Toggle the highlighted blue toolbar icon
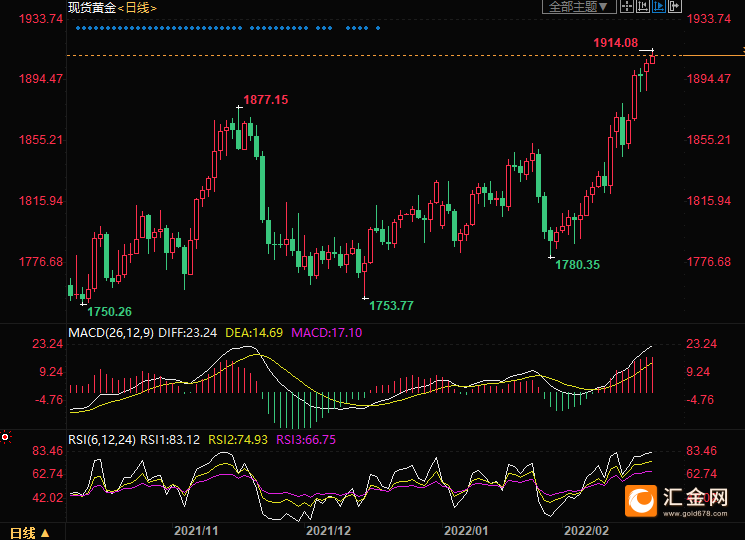Image resolution: width=745 pixels, height=540 pixels. click(x=659, y=6)
